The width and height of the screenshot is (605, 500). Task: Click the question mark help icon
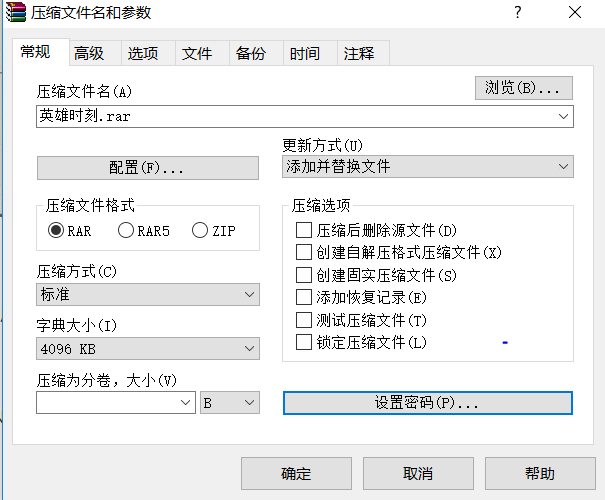point(518,12)
